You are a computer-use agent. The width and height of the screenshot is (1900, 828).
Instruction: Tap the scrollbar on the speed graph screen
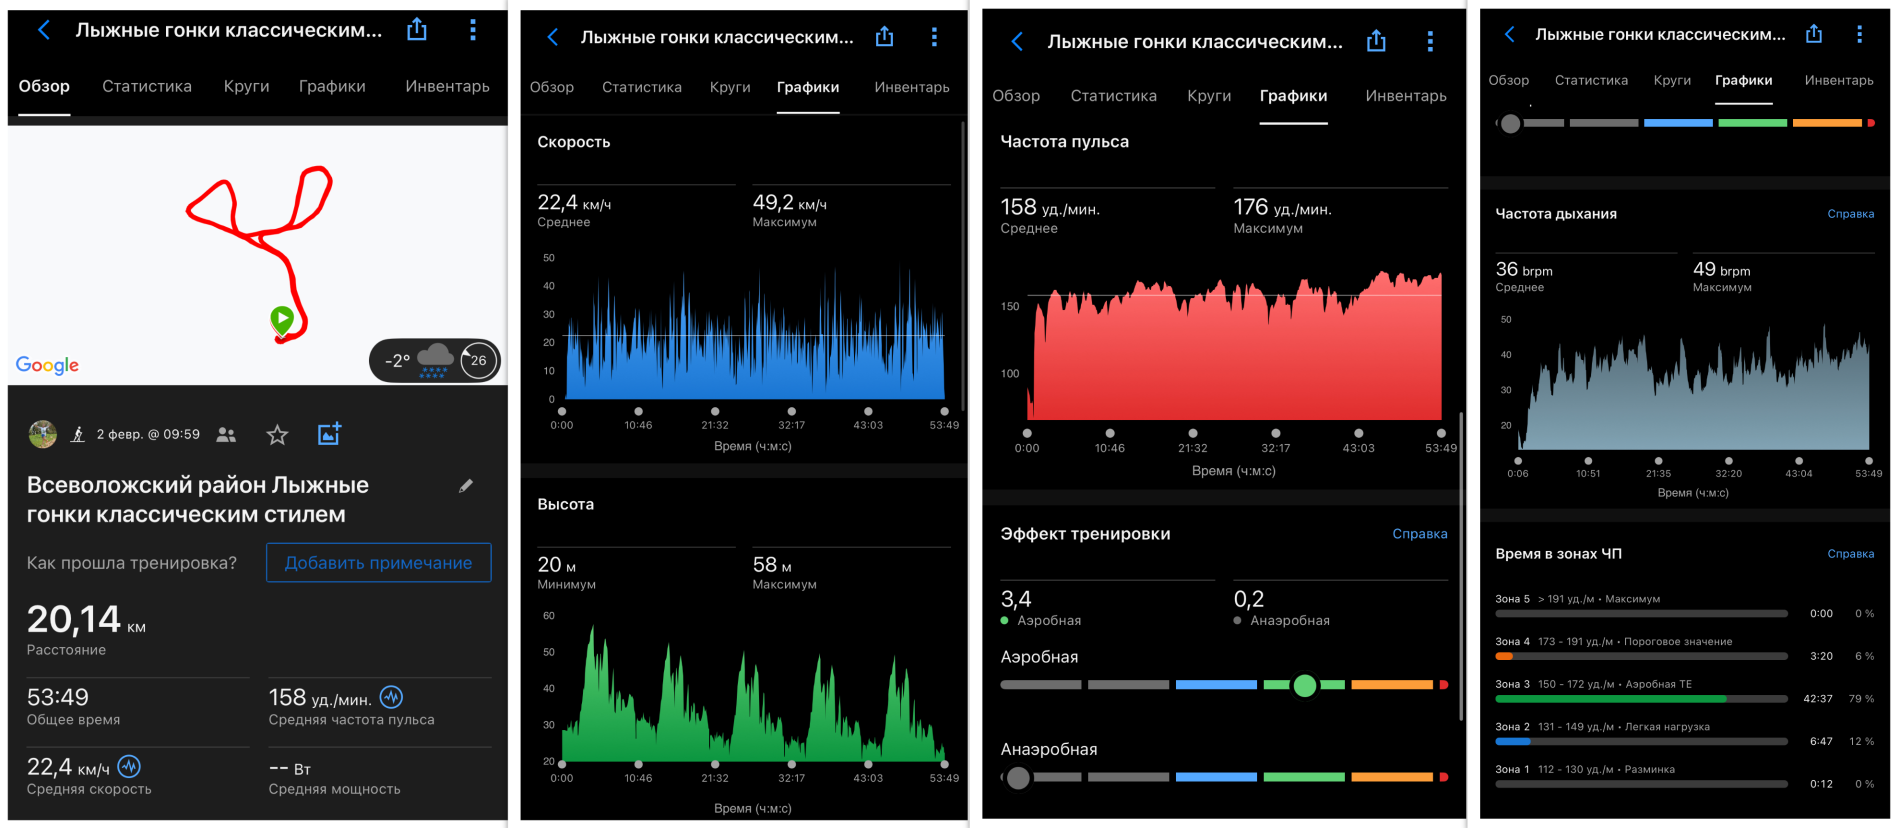pyautogui.click(x=963, y=265)
